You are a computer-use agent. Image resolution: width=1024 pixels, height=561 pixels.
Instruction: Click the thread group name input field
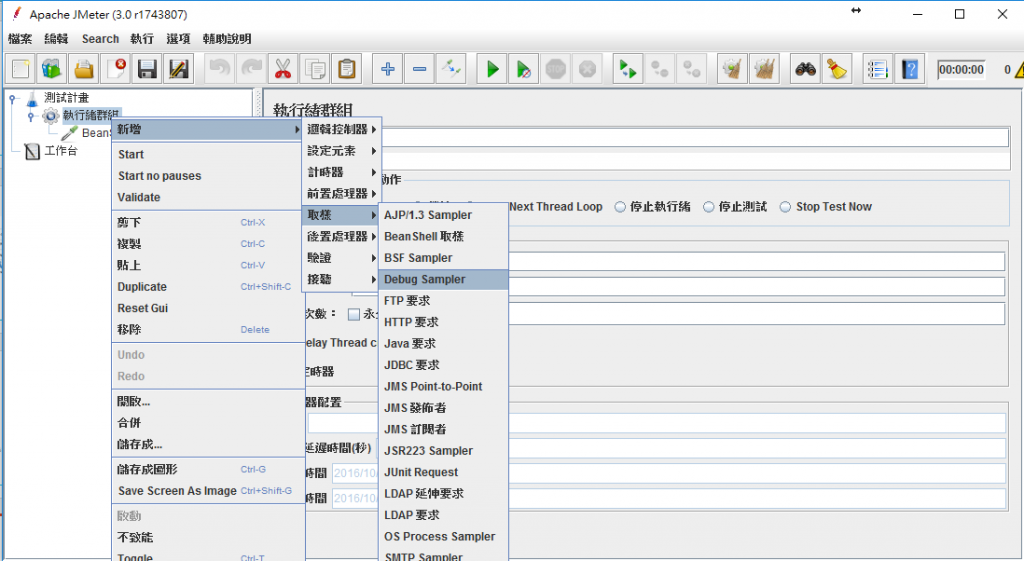[695, 138]
